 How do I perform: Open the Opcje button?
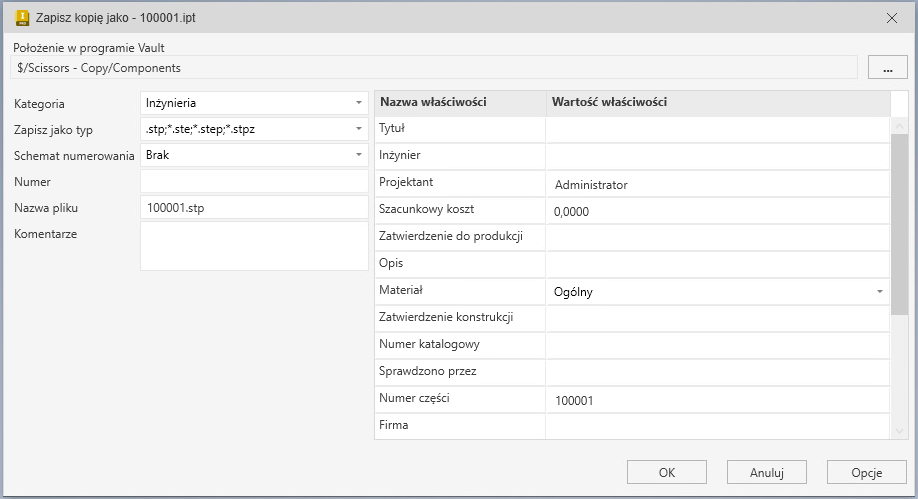pos(866,472)
